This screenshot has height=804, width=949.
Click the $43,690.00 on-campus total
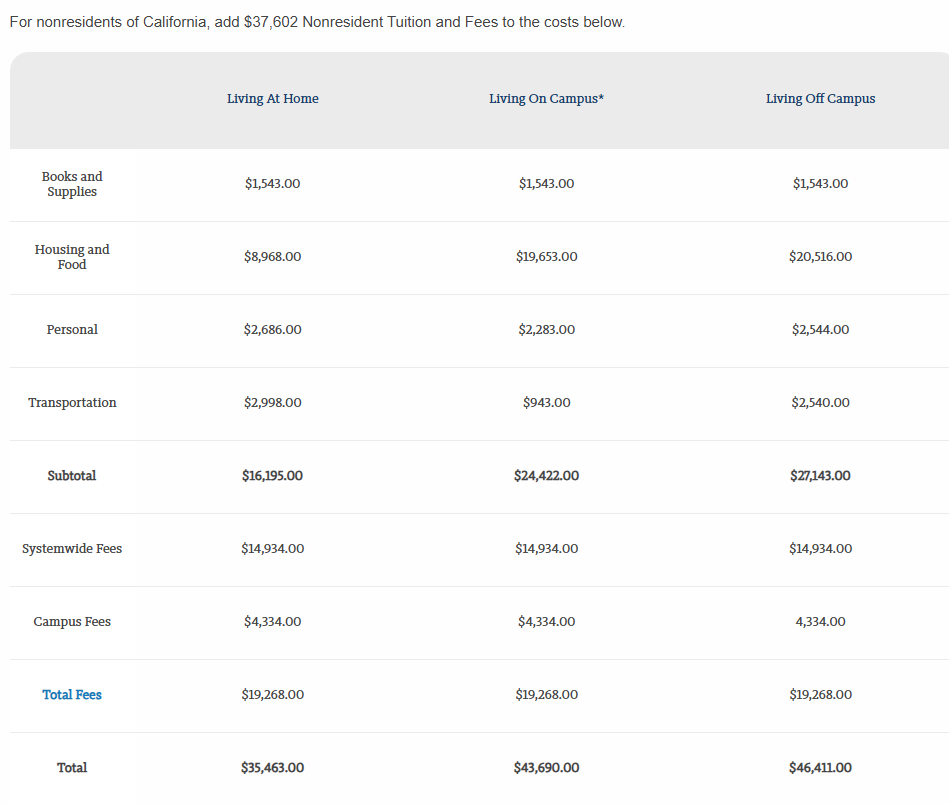coord(546,768)
